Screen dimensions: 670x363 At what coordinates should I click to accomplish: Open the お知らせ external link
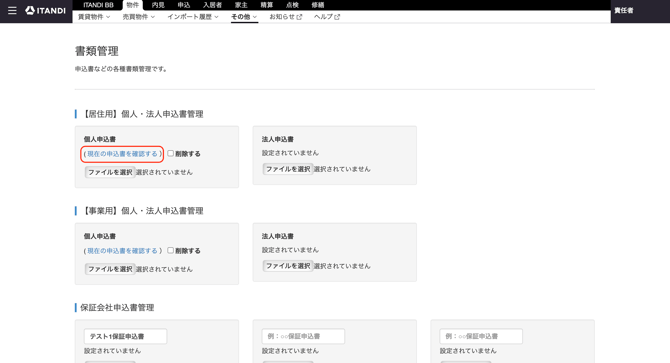(285, 17)
